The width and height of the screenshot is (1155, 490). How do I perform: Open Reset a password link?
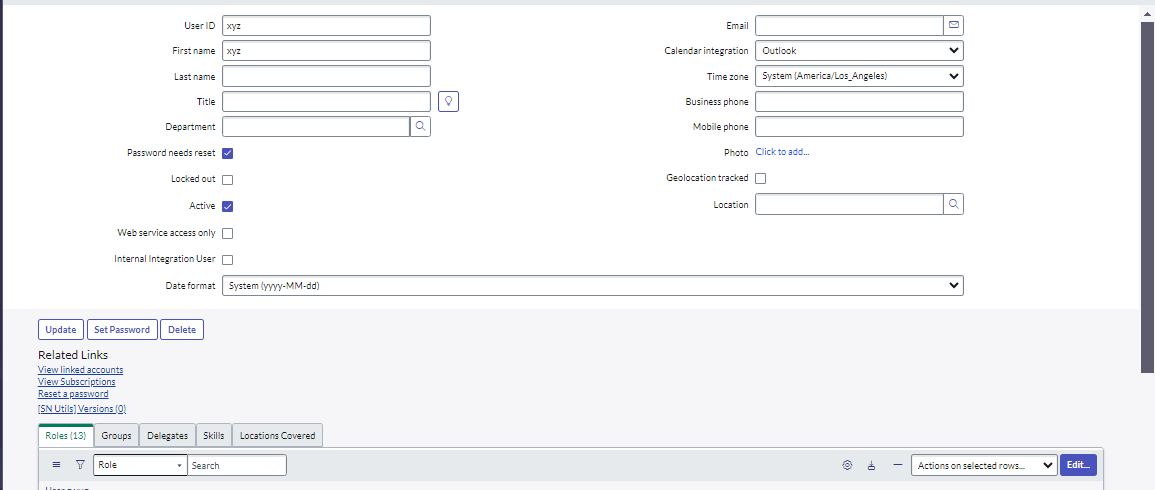(x=74, y=393)
